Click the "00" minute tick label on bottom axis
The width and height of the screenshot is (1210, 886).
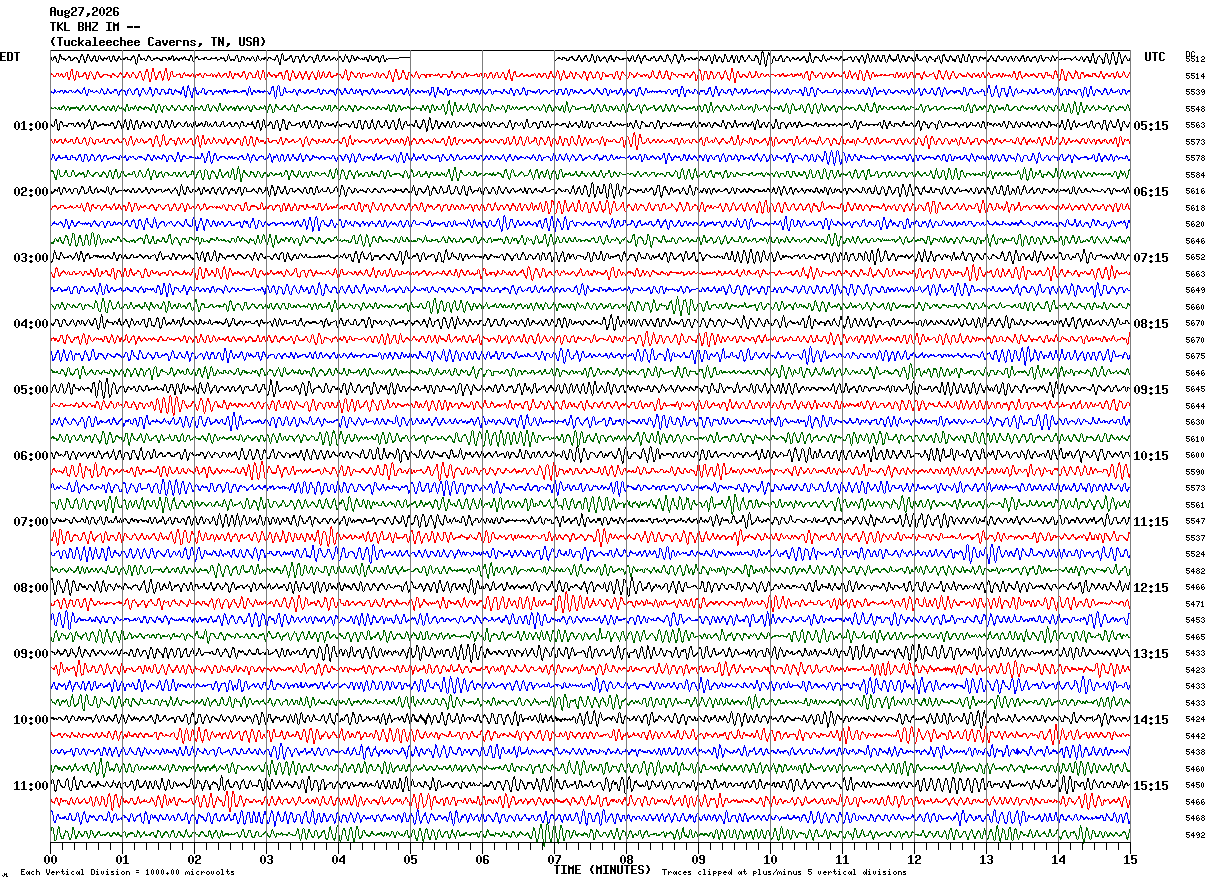point(50,859)
